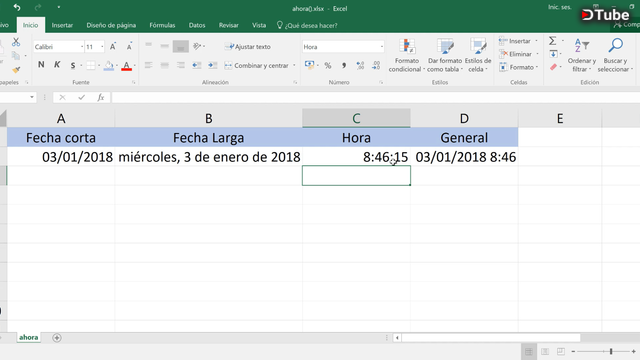Open the Calibri font name dropdown

(82, 47)
